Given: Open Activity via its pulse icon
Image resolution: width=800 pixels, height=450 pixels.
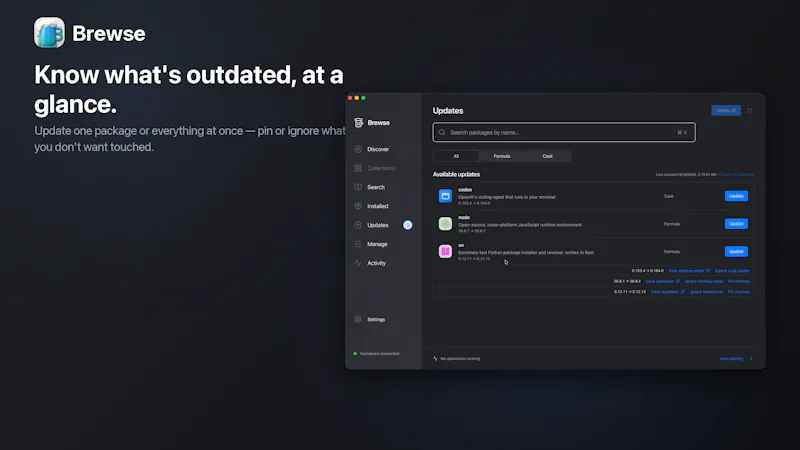Looking at the screenshot, I should pos(358,263).
